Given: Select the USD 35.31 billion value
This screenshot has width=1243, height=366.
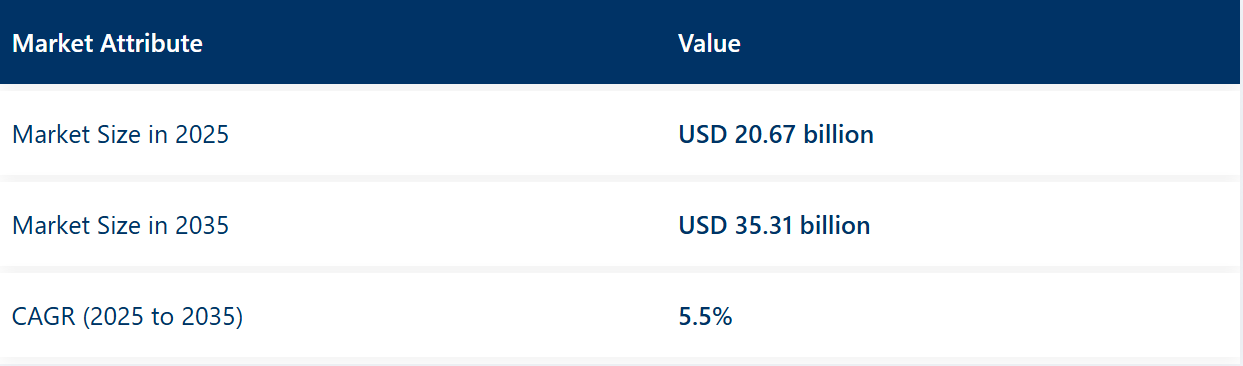Looking at the screenshot, I should click(774, 226).
